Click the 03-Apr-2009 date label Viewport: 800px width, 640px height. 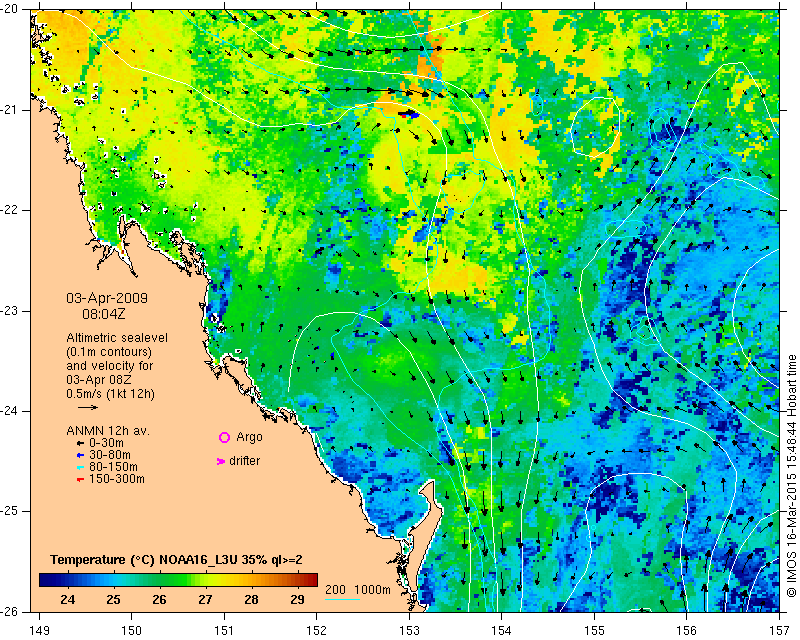point(107,298)
